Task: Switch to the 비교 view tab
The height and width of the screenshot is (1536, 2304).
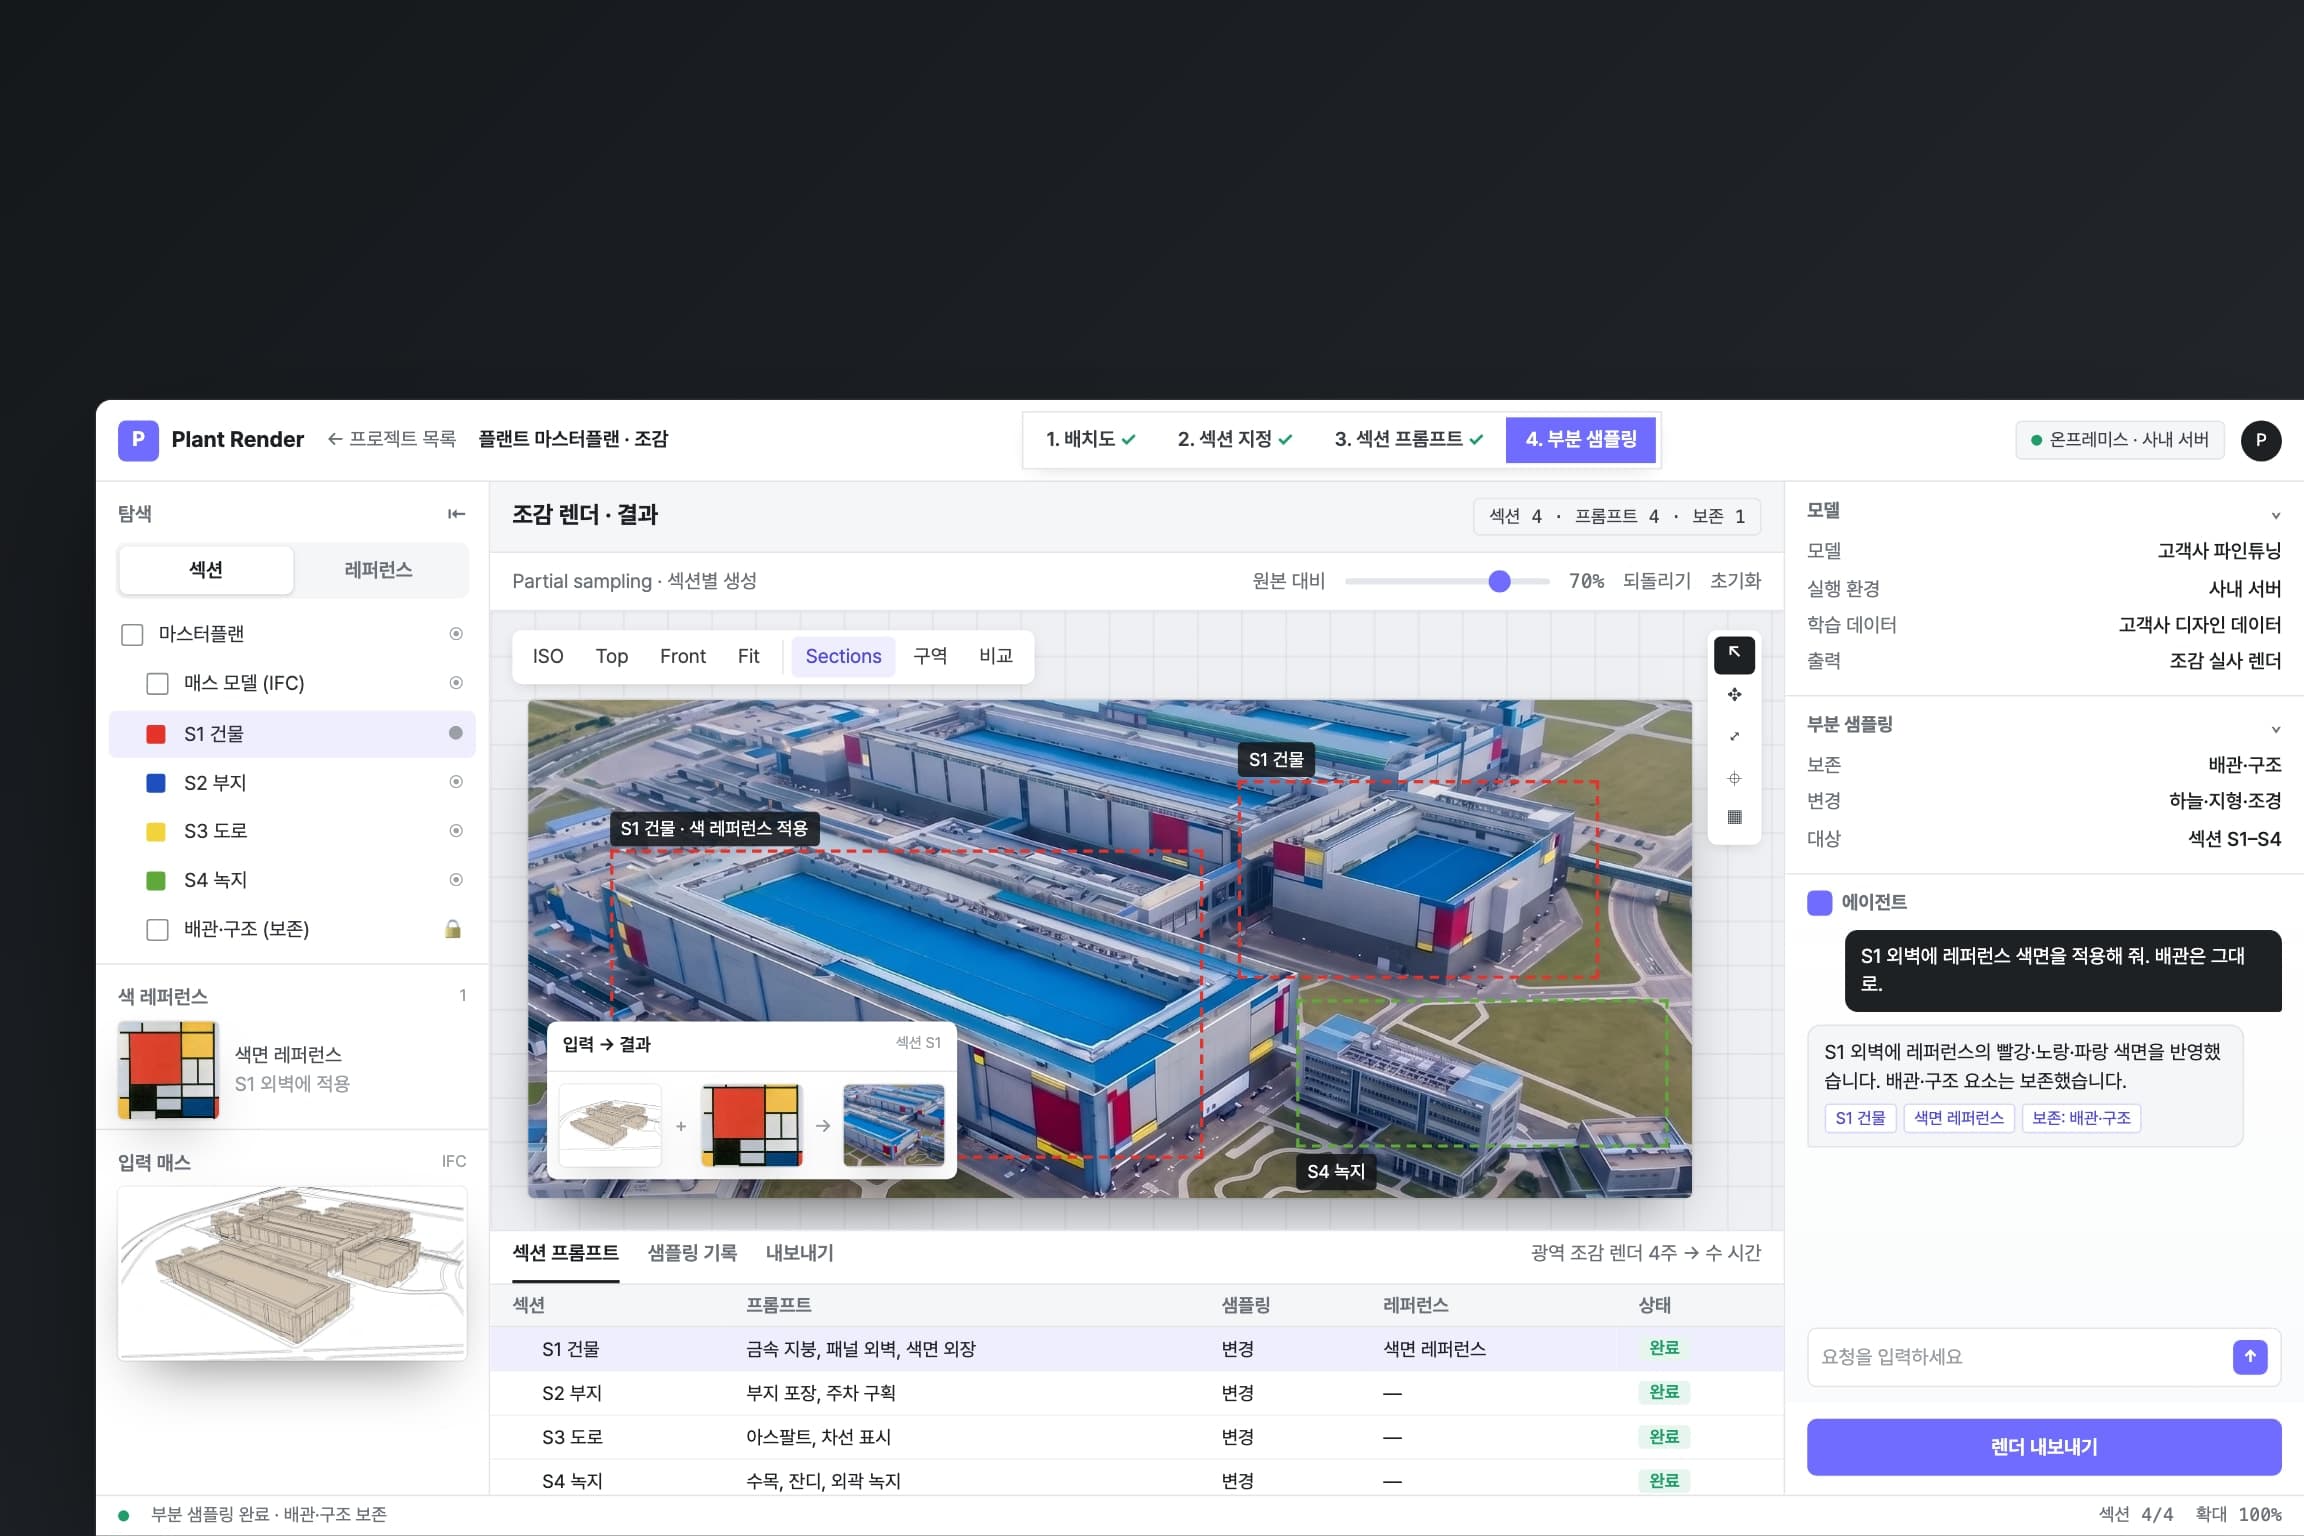Action: click(x=996, y=656)
